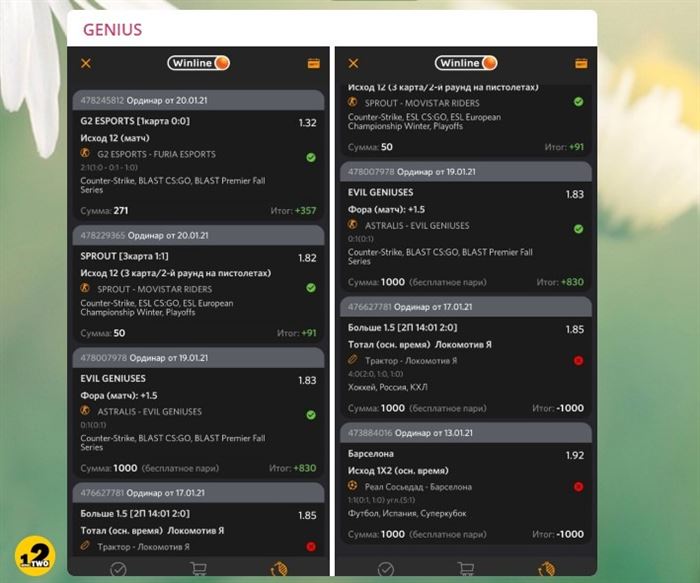Image resolution: width=700 pixels, height=583 pixels.
Task: Click odds value 1.32 on G2 bet
Action: 307,123
